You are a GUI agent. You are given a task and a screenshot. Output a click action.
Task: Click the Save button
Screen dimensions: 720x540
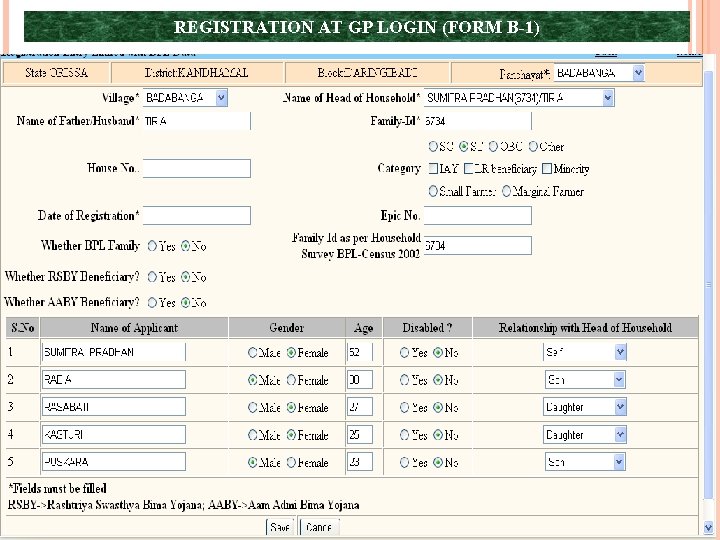[x=280, y=527]
